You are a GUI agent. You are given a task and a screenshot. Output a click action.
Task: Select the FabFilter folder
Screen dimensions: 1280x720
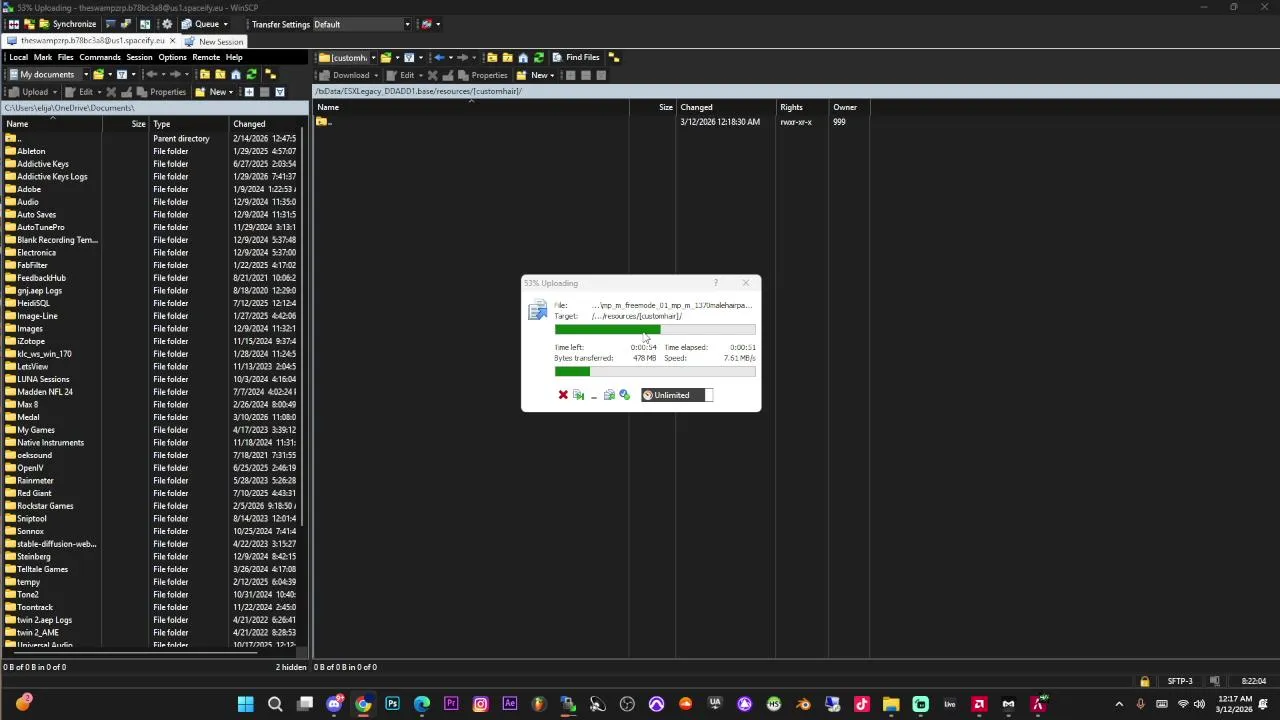[32, 265]
